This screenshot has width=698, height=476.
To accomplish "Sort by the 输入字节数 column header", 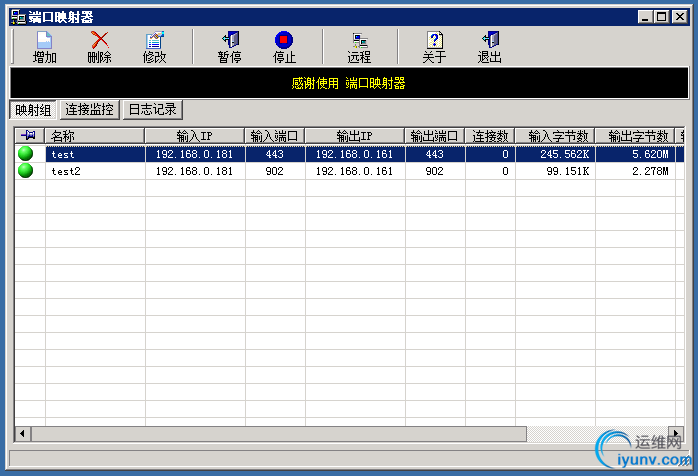I will point(555,136).
